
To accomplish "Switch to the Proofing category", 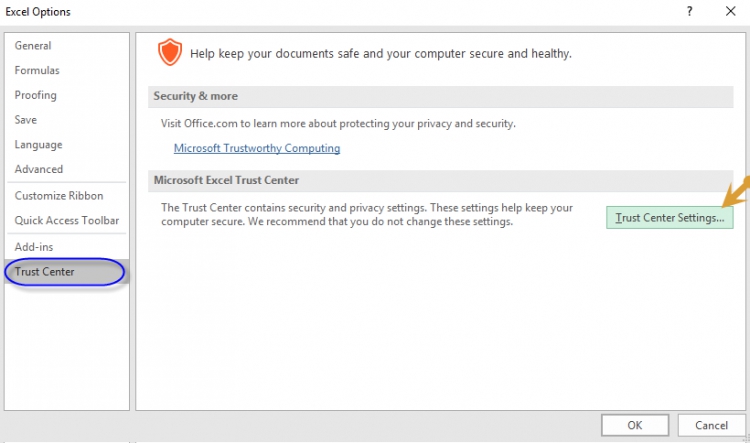I will click(x=36, y=96).
